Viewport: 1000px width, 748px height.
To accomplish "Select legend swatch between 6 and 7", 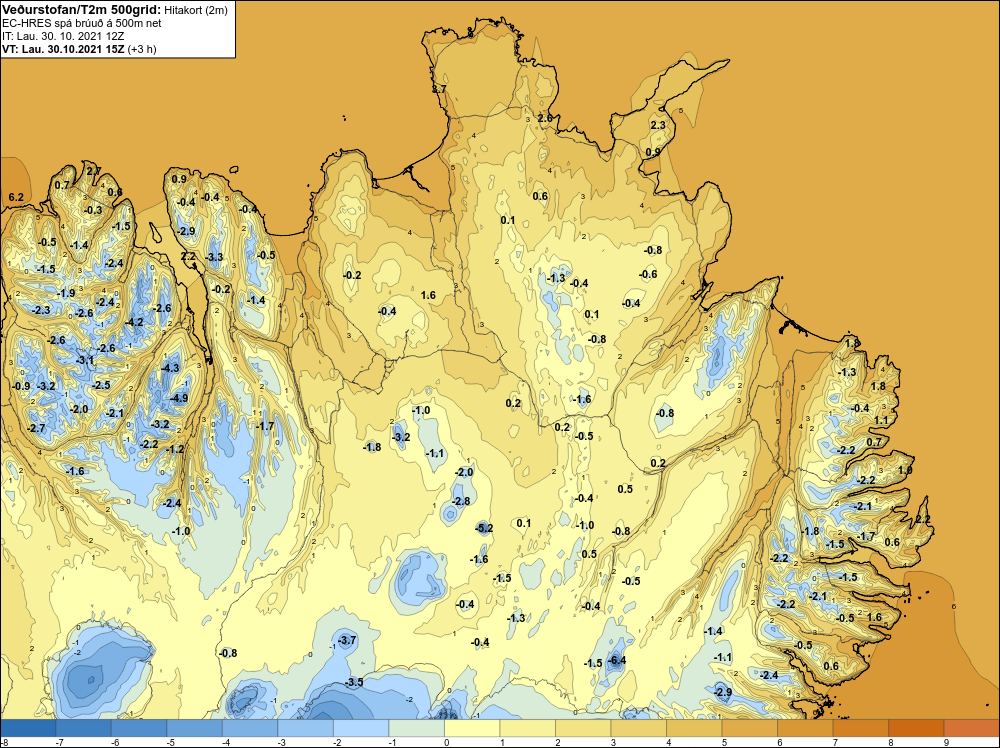I will coord(805,728).
